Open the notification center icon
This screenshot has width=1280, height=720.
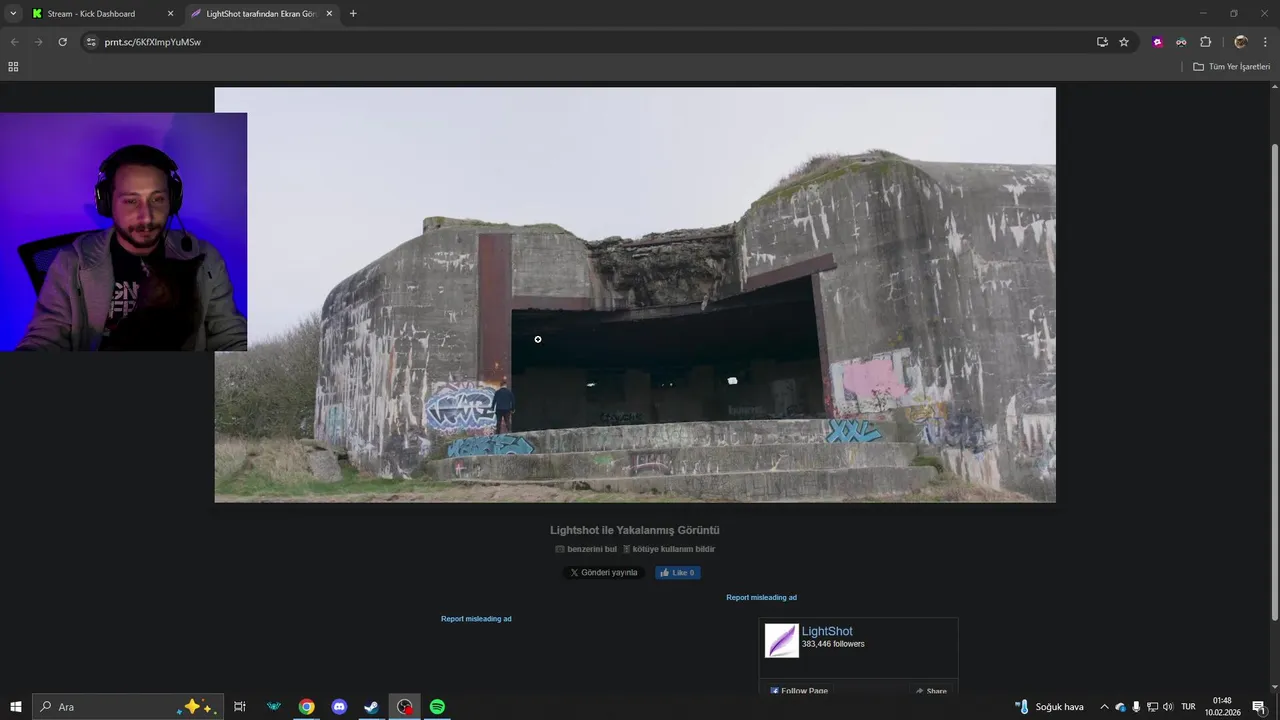pyautogui.click(x=1259, y=707)
